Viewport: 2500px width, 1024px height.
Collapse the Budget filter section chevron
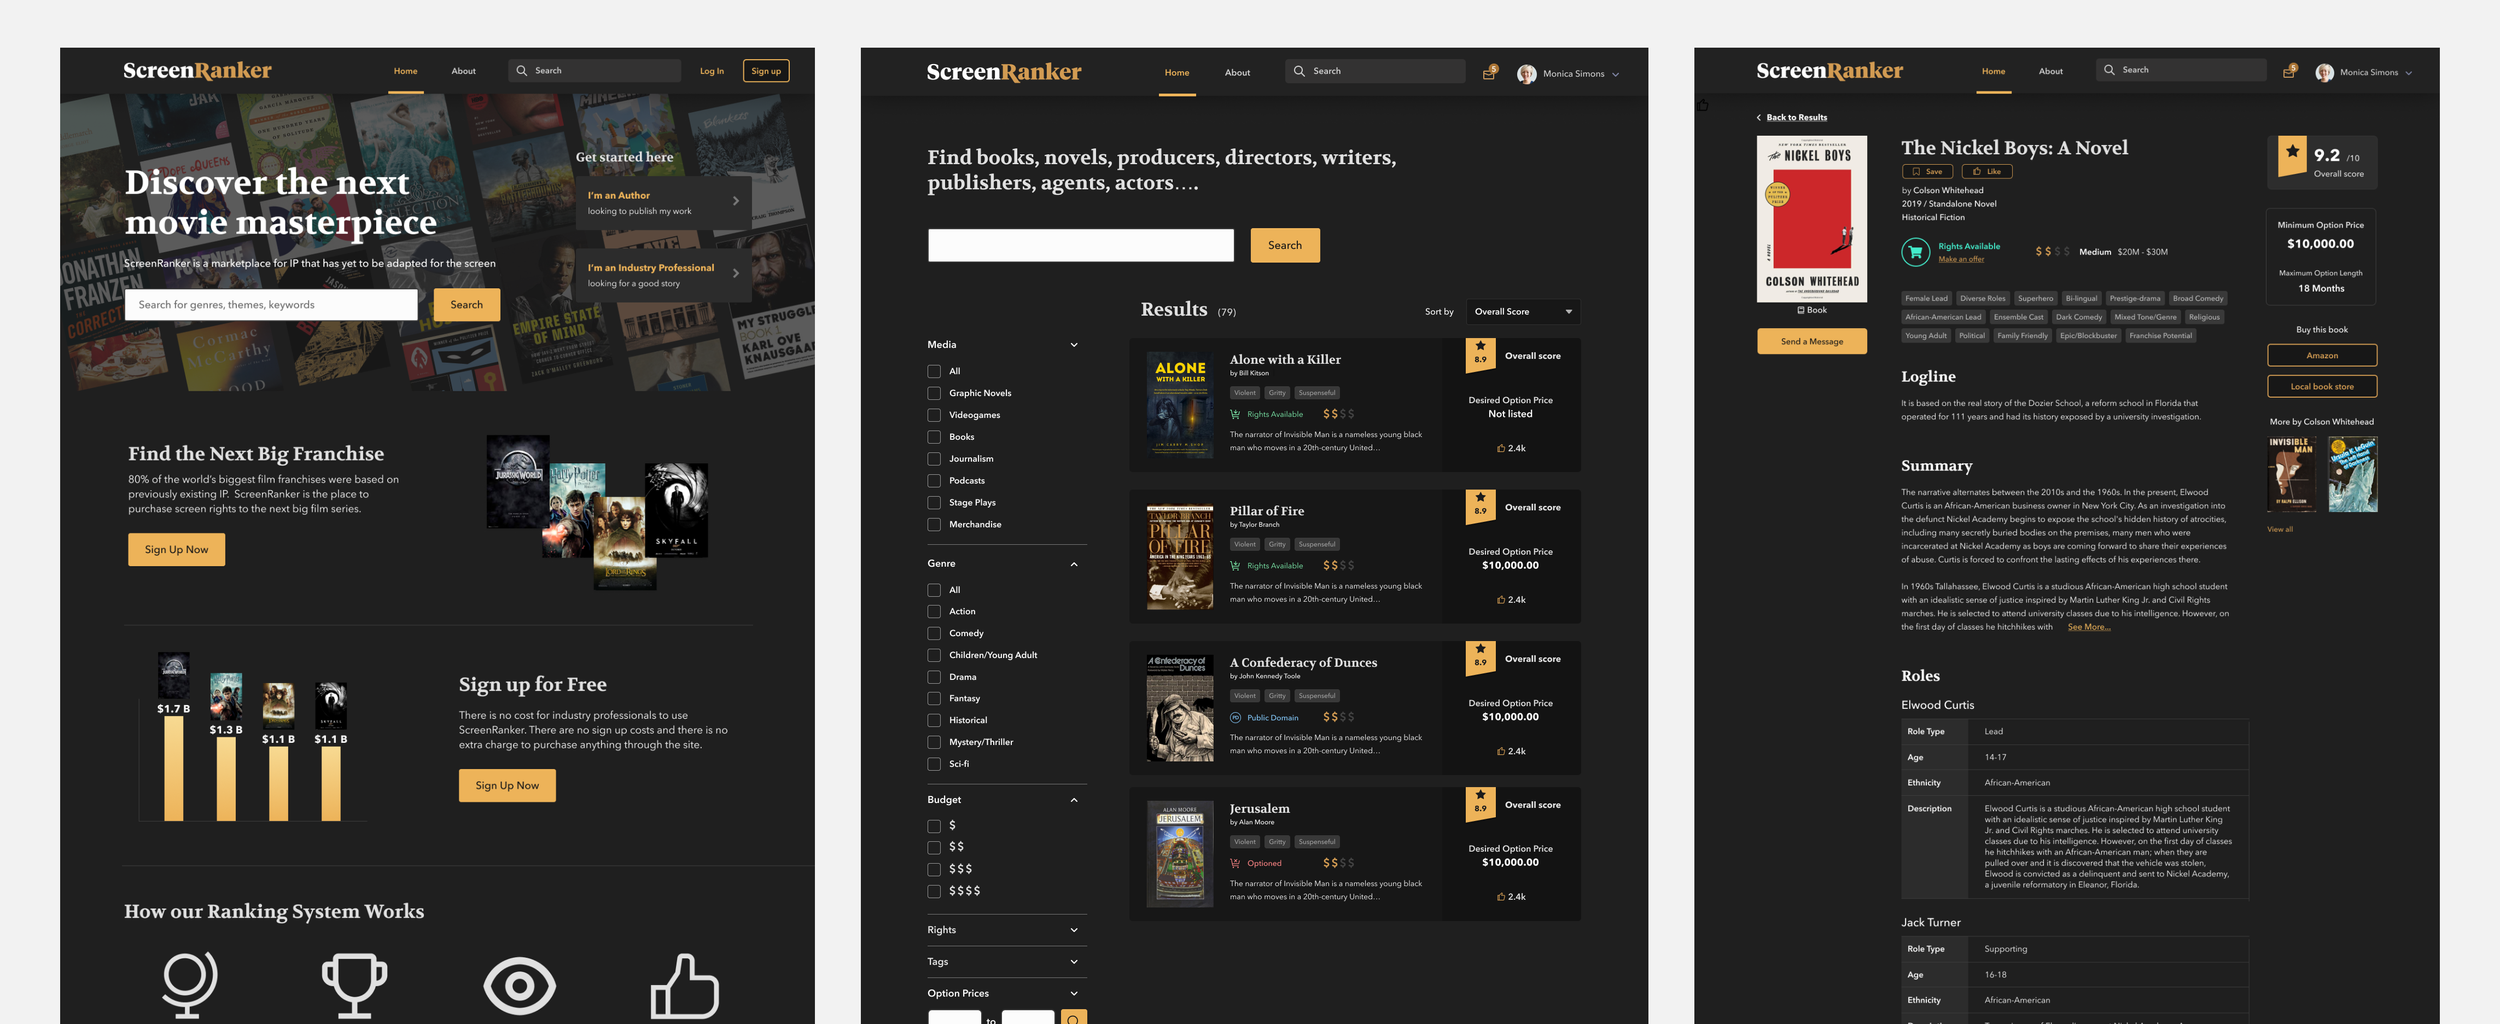[x=1074, y=800]
